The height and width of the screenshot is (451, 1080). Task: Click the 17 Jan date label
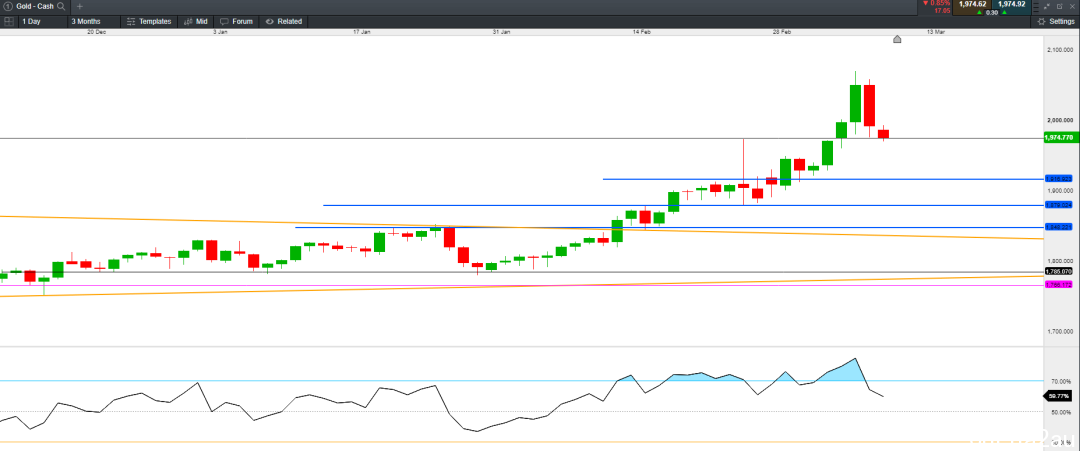point(363,32)
